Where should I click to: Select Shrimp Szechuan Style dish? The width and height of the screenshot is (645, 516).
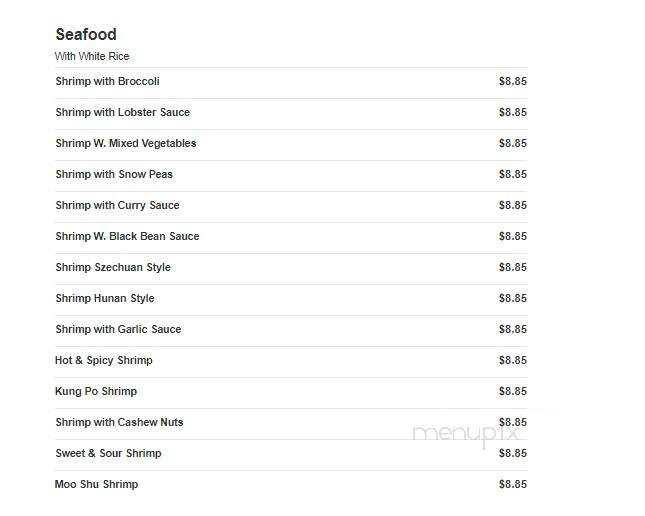tap(113, 267)
